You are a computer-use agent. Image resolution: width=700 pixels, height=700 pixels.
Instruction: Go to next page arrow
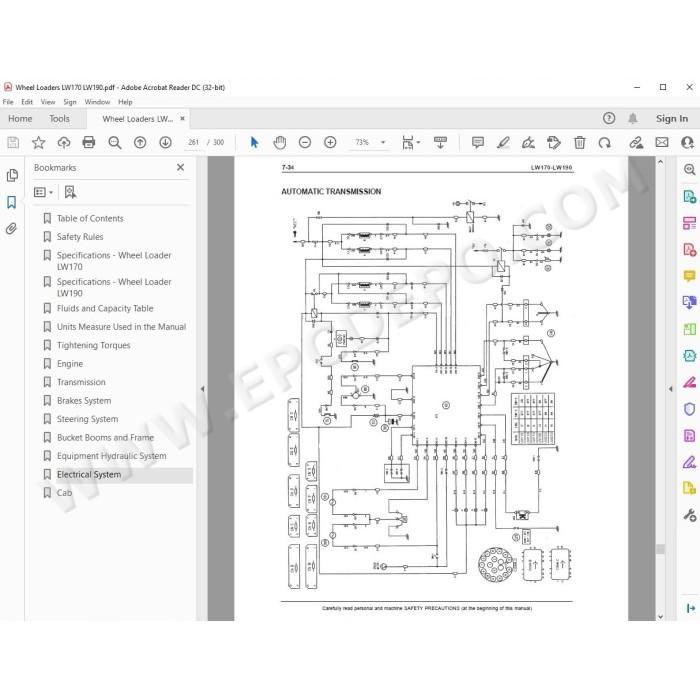[166, 142]
